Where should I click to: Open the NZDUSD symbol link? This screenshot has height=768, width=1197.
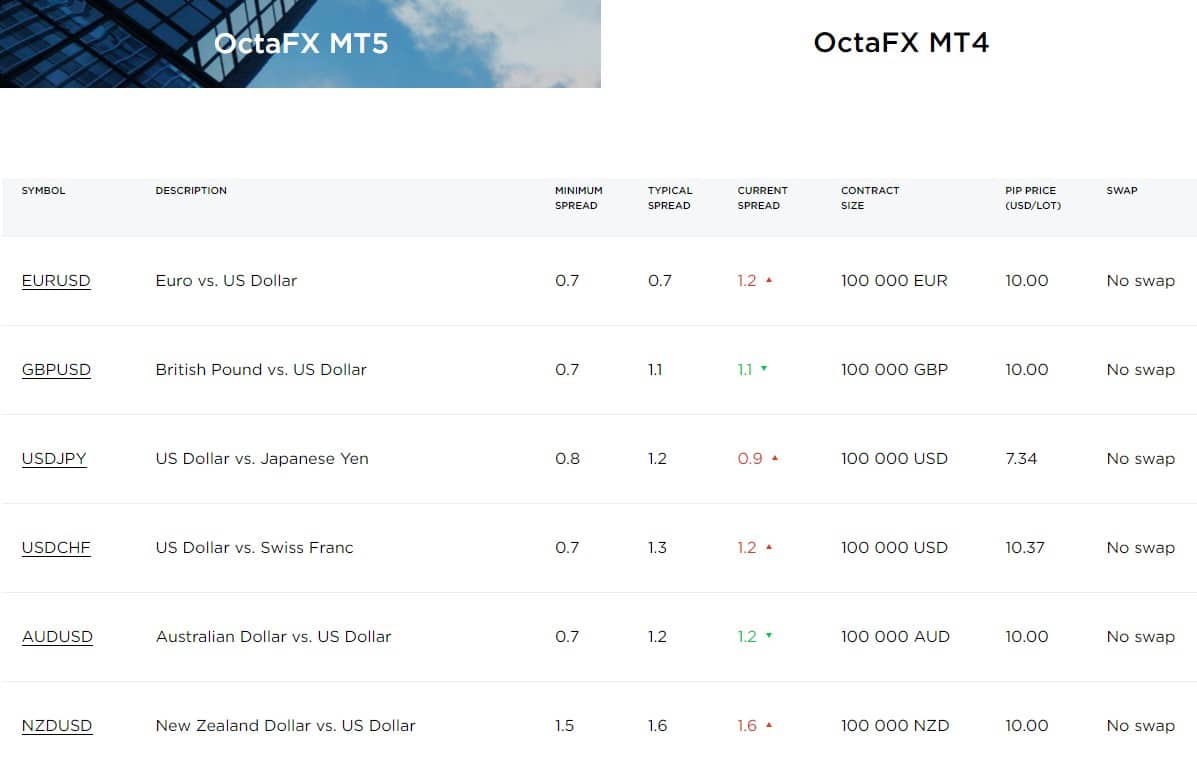(57, 726)
